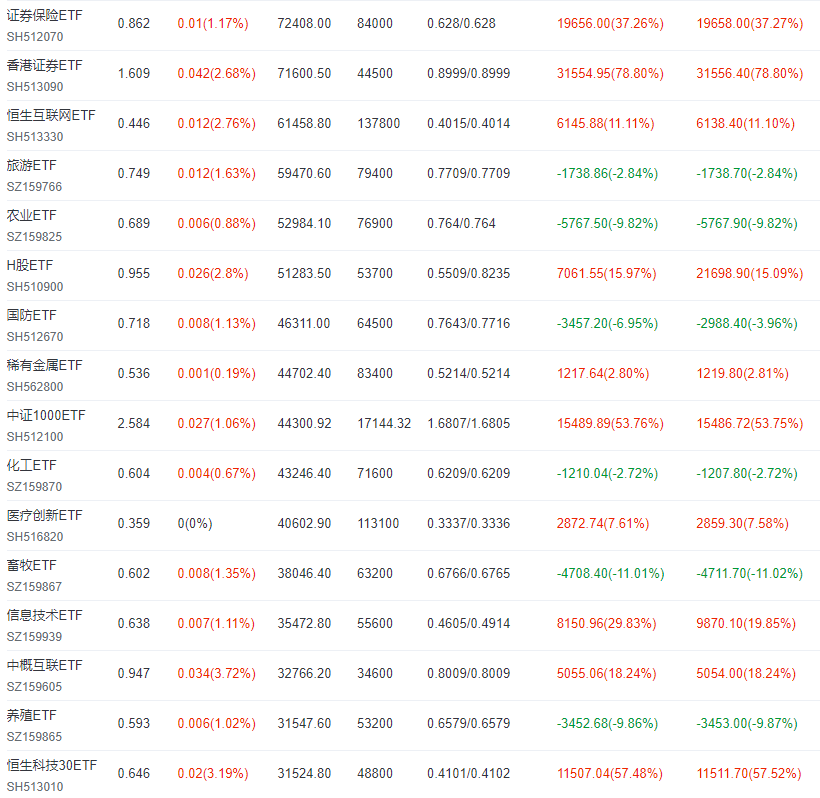Image resolution: width=820 pixels, height=798 pixels.
Task: Select profit 5055.06(18.24%)
Action: [606, 674]
